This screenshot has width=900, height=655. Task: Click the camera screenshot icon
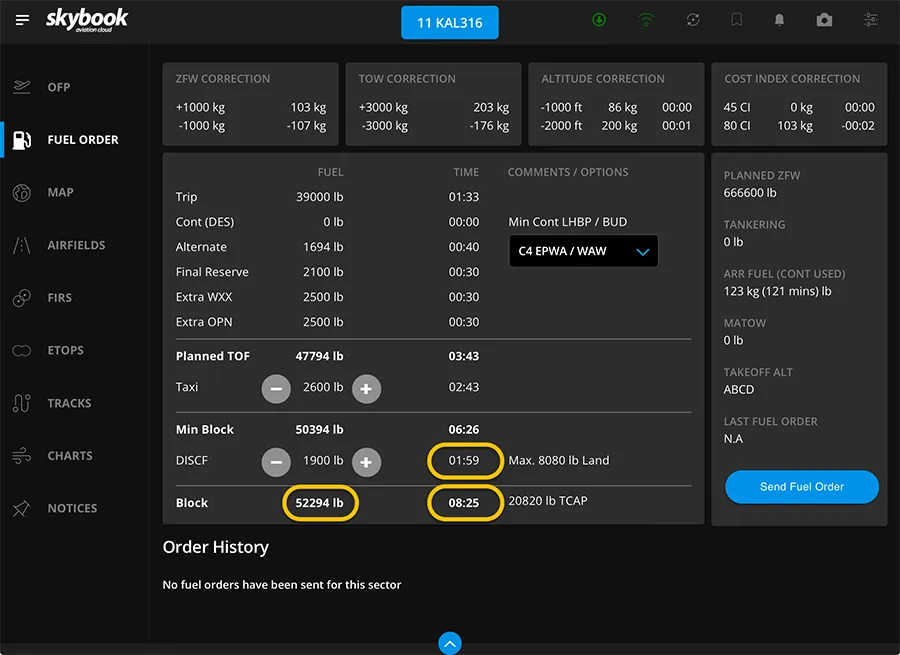pos(824,20)
